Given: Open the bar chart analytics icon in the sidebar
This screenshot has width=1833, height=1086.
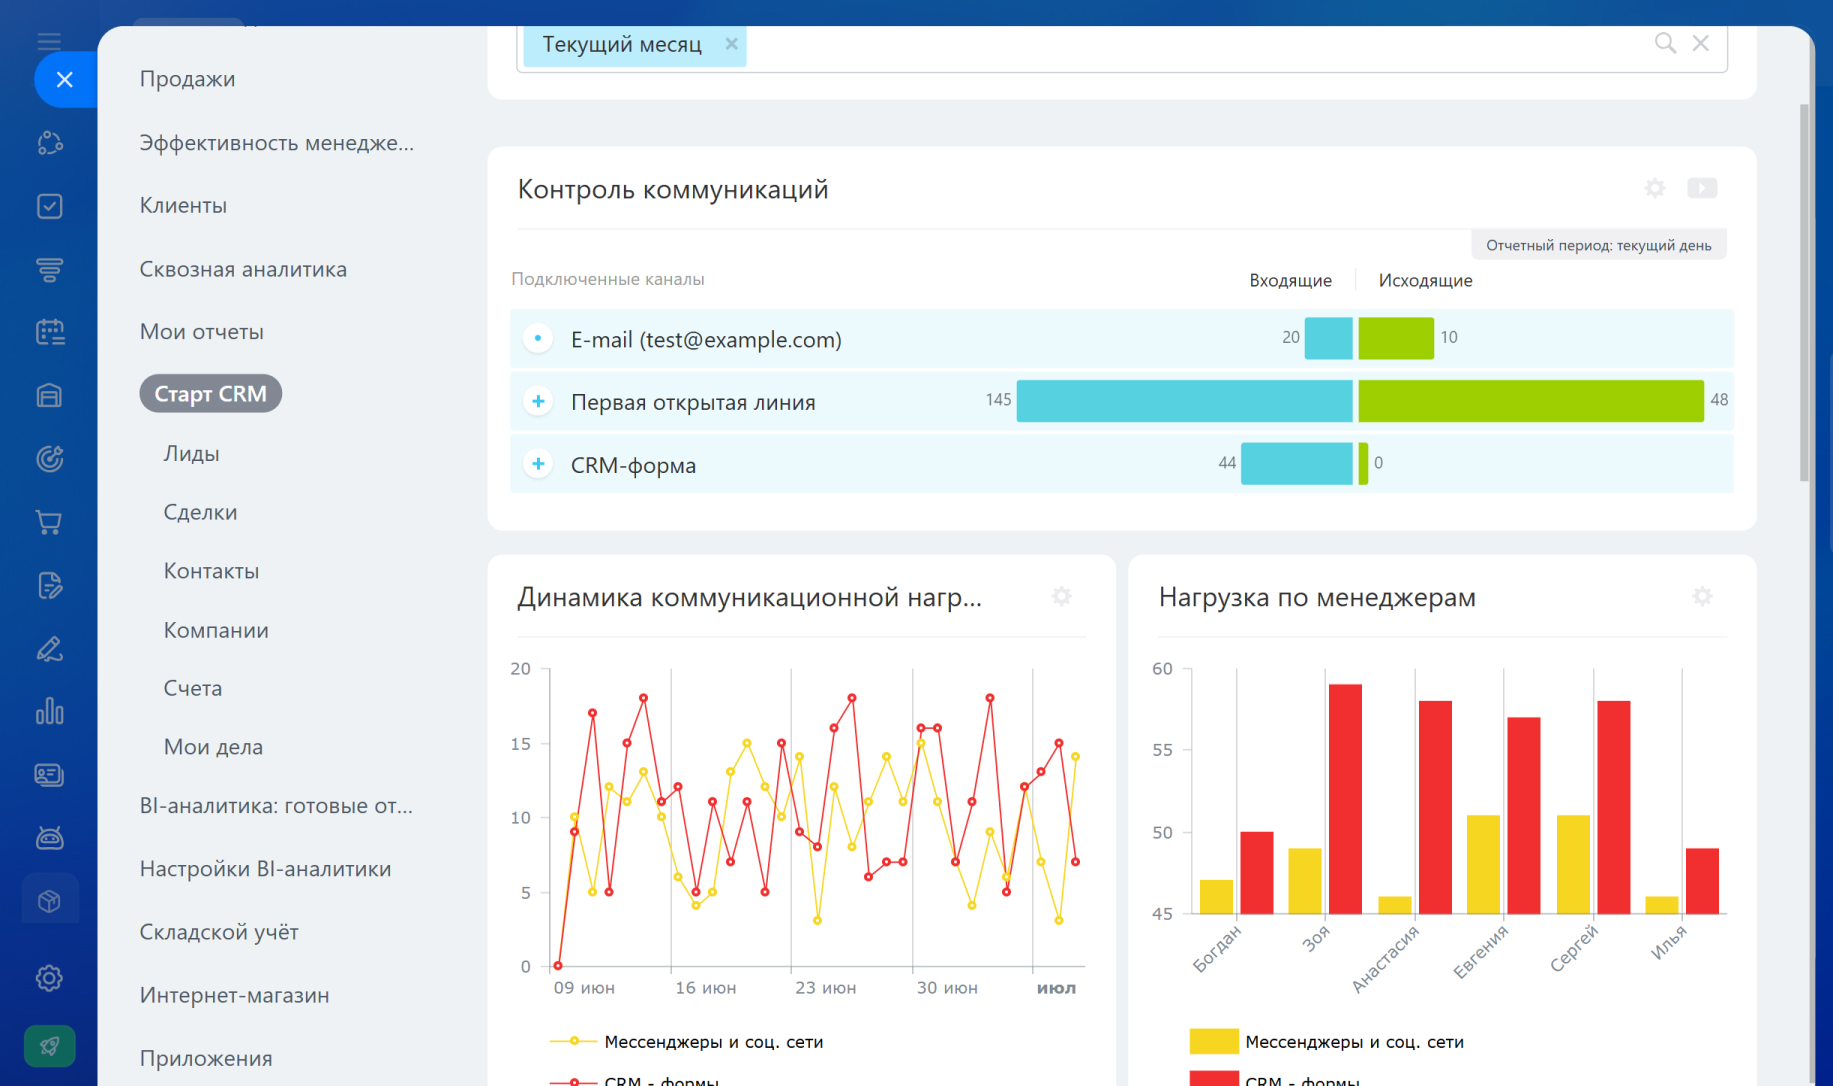Looking at the screenshot, I should coord(50,712).
